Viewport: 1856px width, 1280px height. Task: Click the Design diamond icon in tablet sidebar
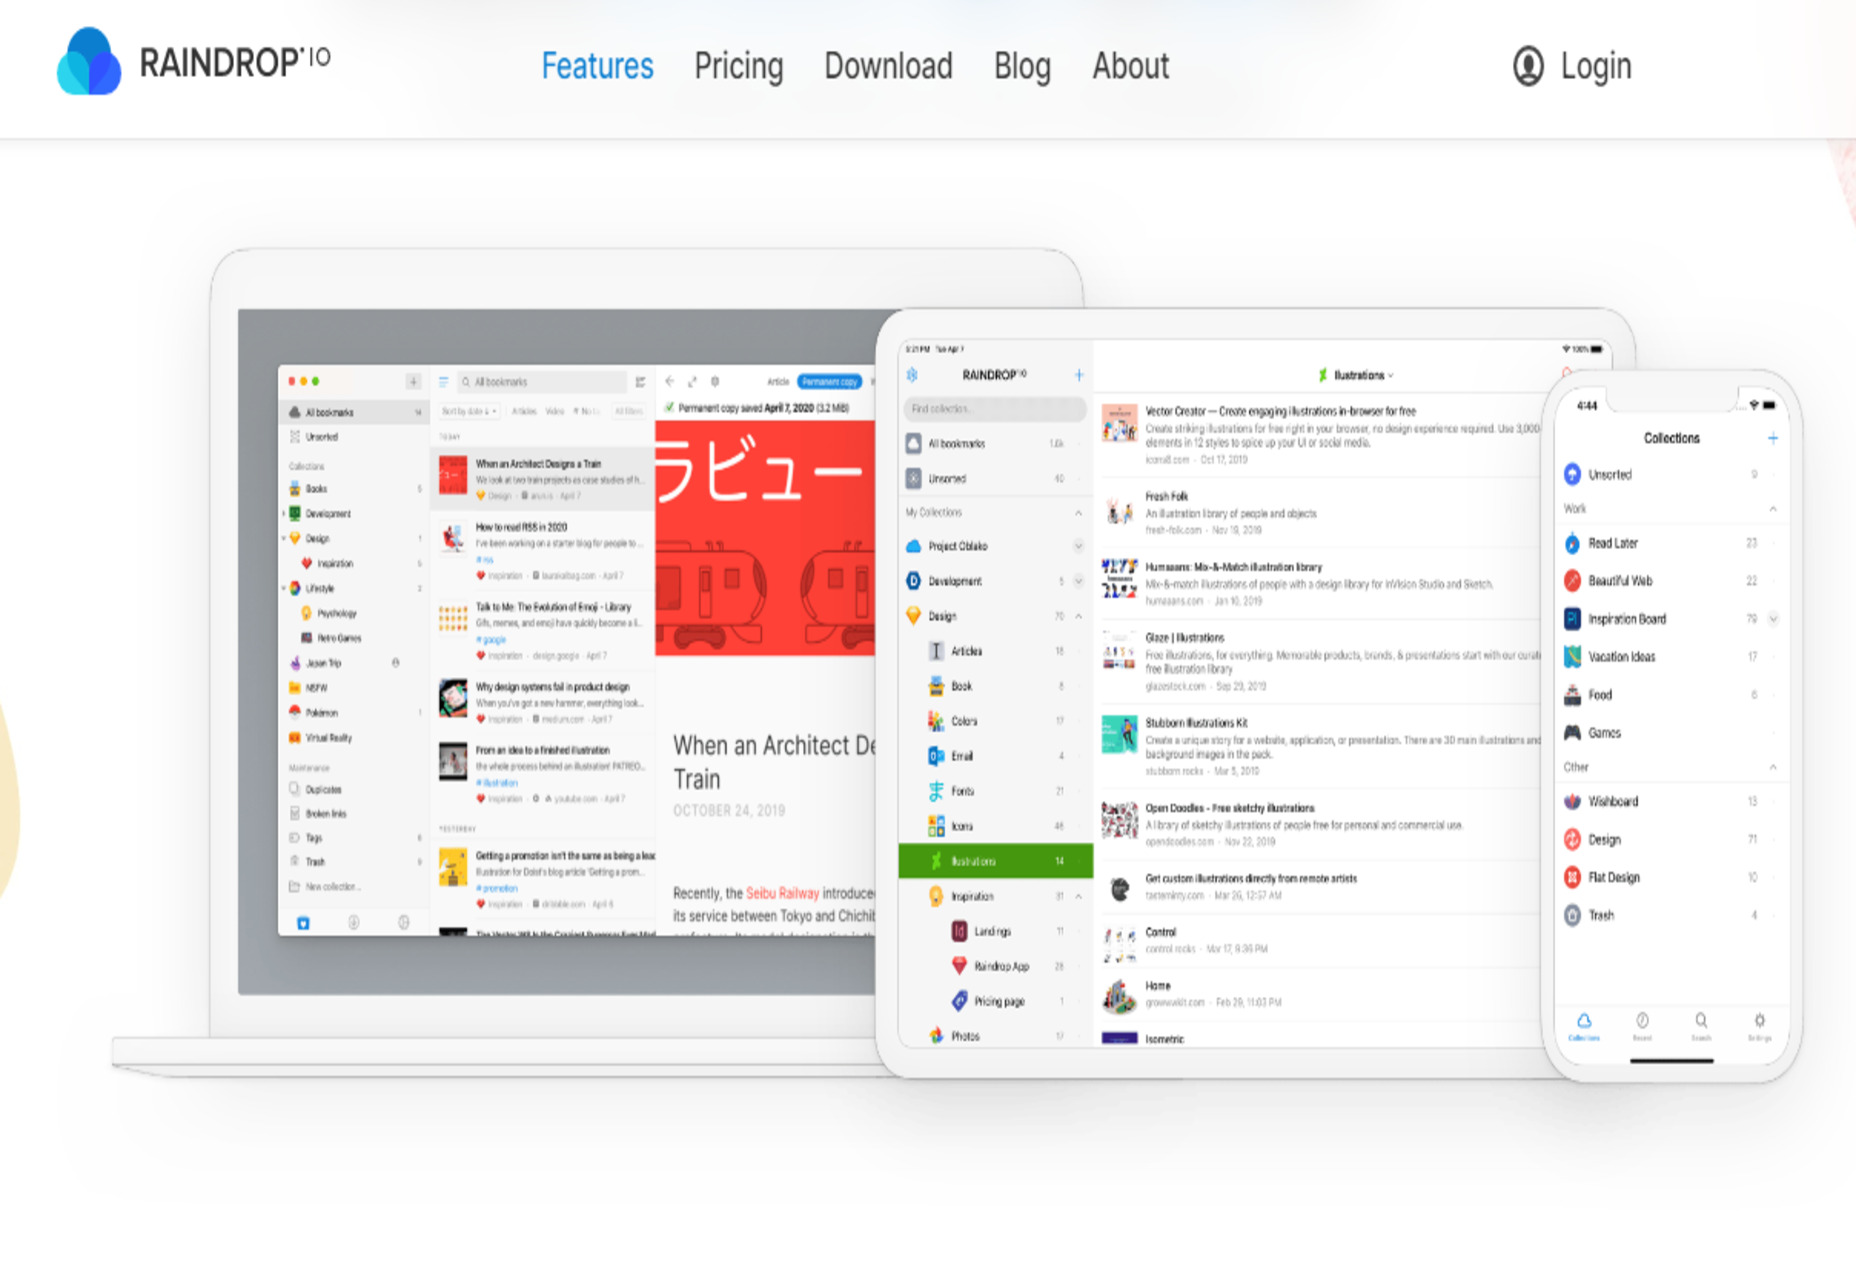pyautogui.click(x=913, y=616)
